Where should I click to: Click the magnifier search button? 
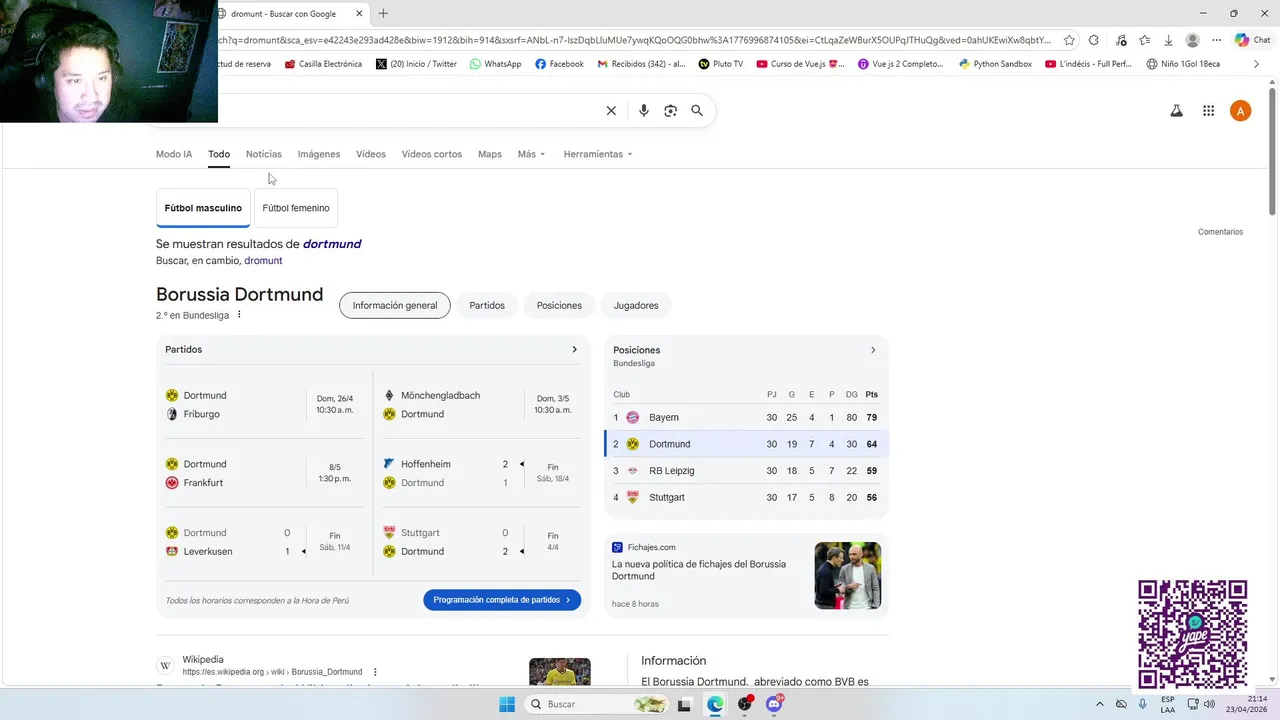[x=697, y=111]
